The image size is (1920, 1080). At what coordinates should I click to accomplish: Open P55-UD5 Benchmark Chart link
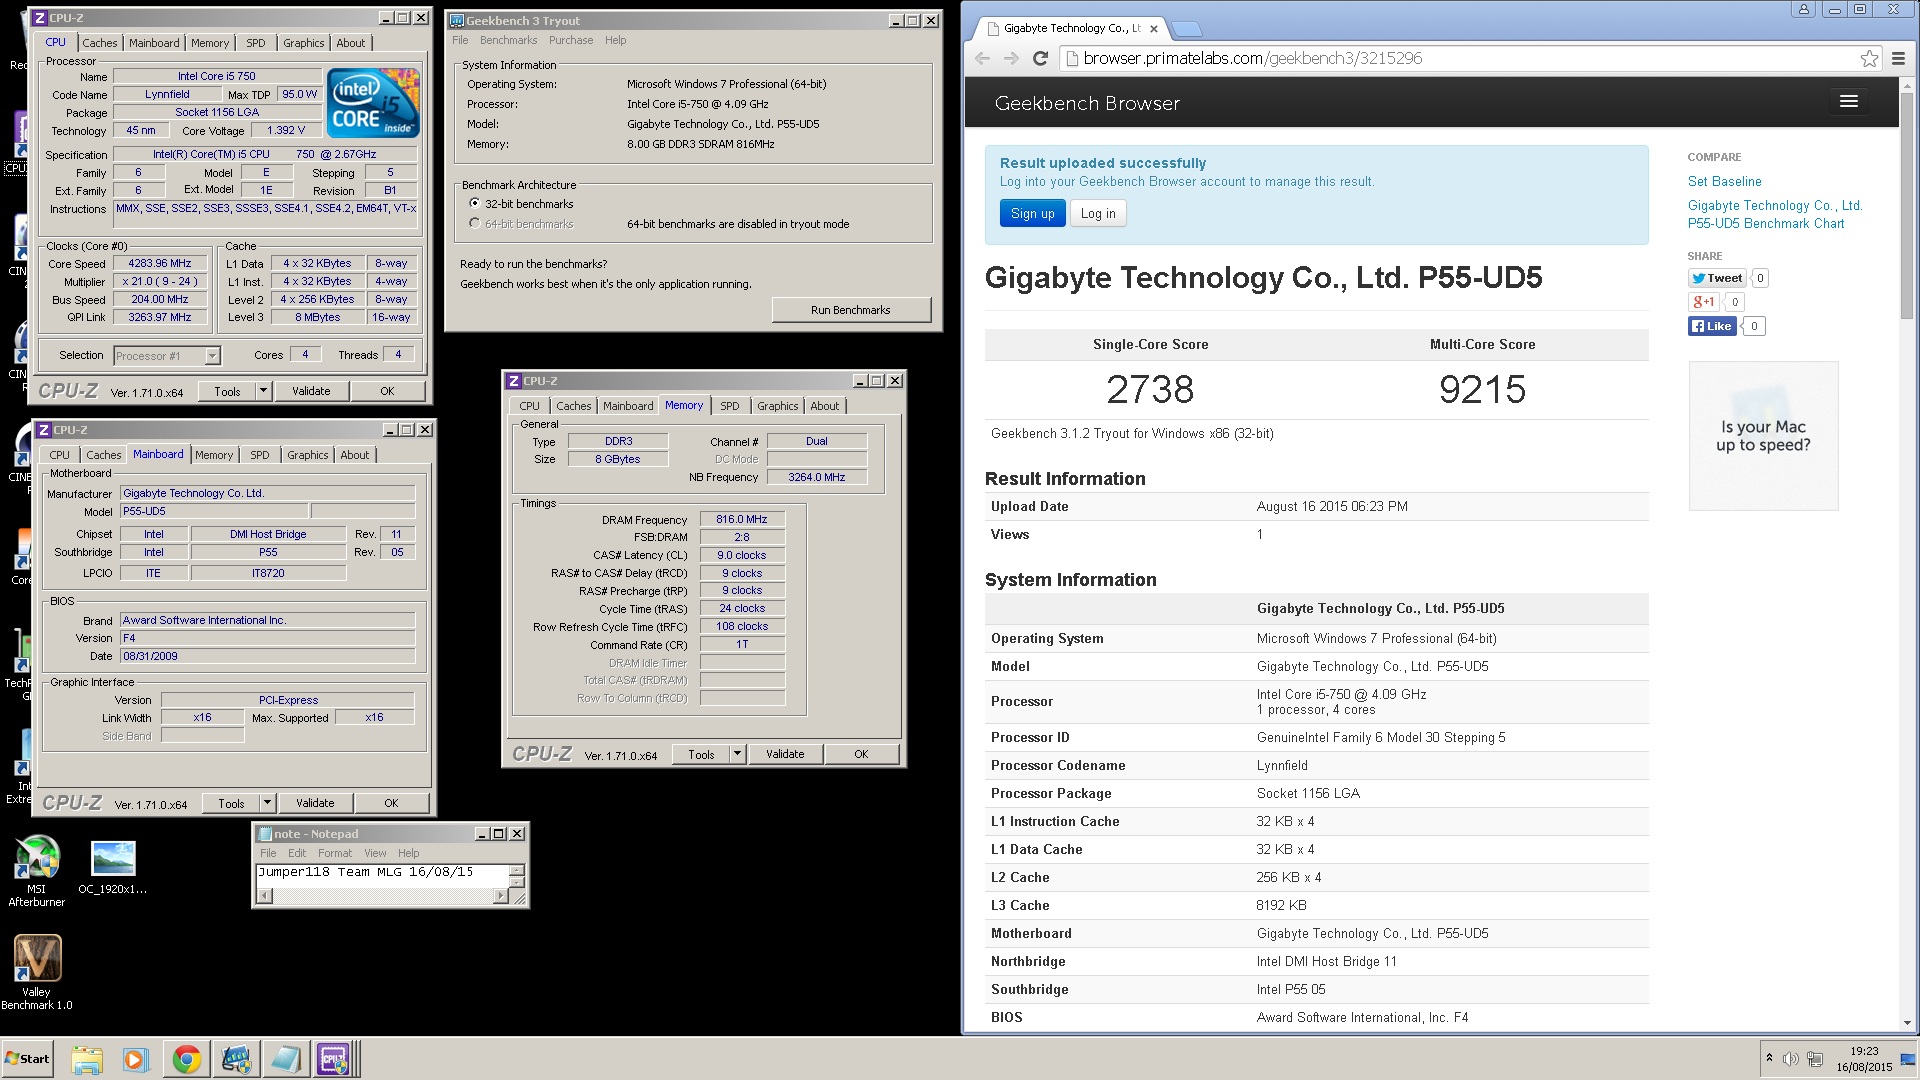(x=1775, y=214)
